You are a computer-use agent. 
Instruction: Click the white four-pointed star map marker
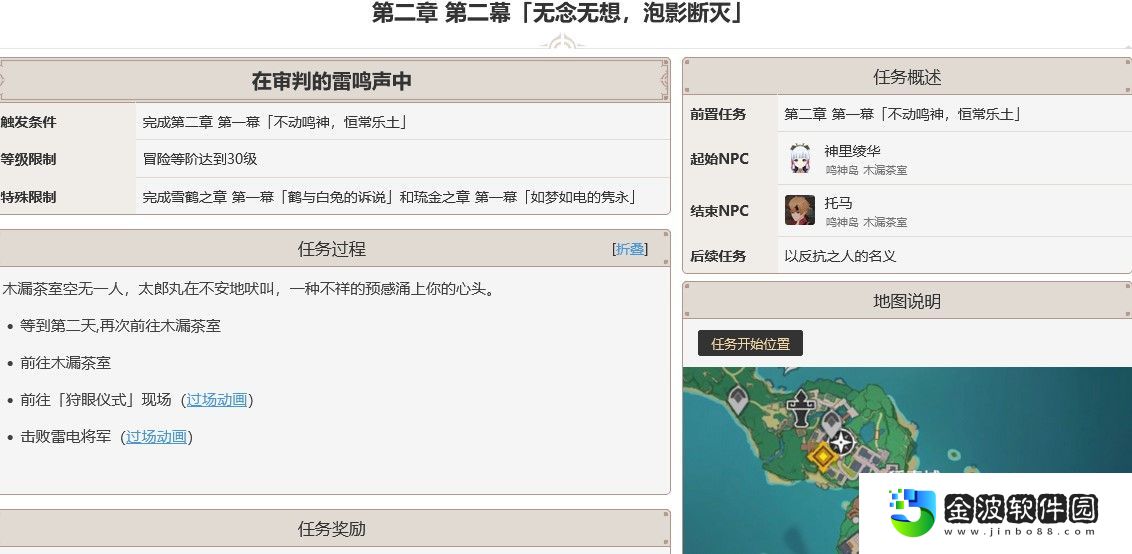point(842,442)
